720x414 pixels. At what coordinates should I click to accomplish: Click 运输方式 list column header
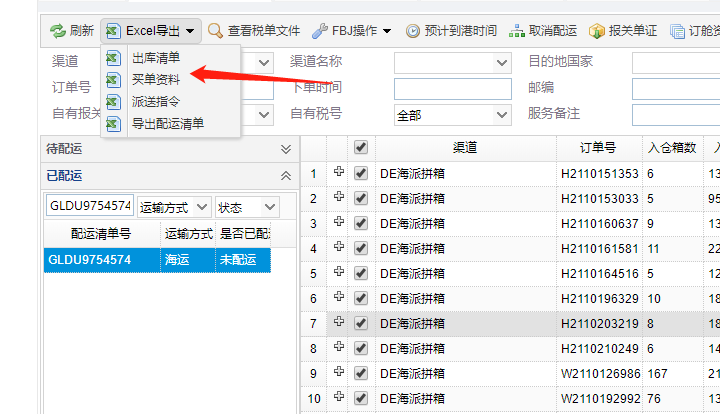pyautogui.click(x=188, y=234)
